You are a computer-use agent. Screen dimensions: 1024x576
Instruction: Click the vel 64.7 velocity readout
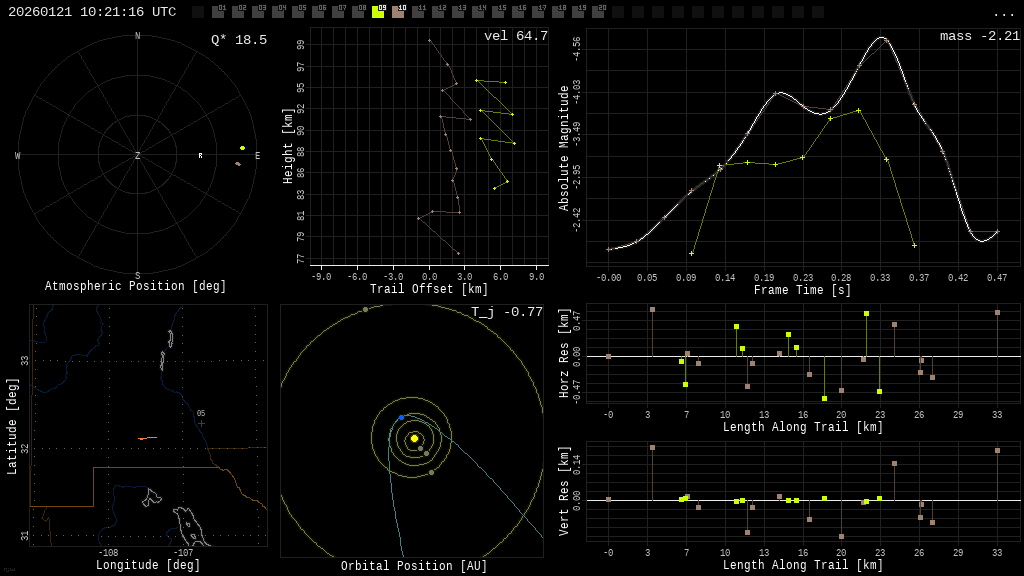515,37
